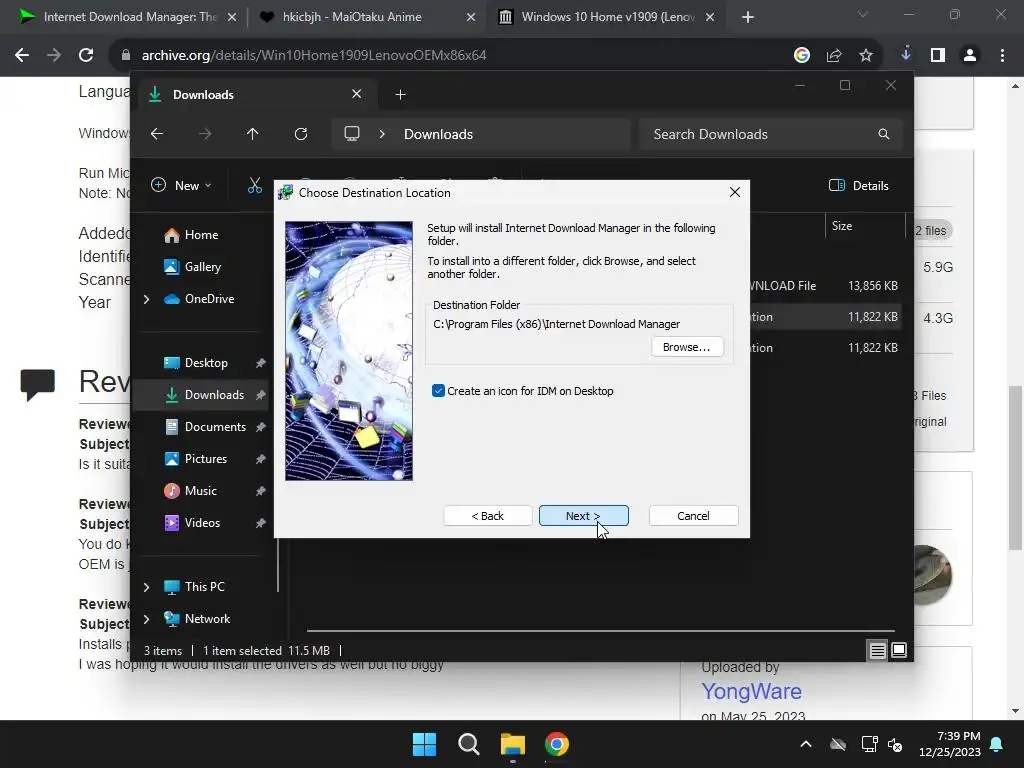Open Windows taskbar Search
This screenshot has height=768, width=1024.
pos(469,744)
